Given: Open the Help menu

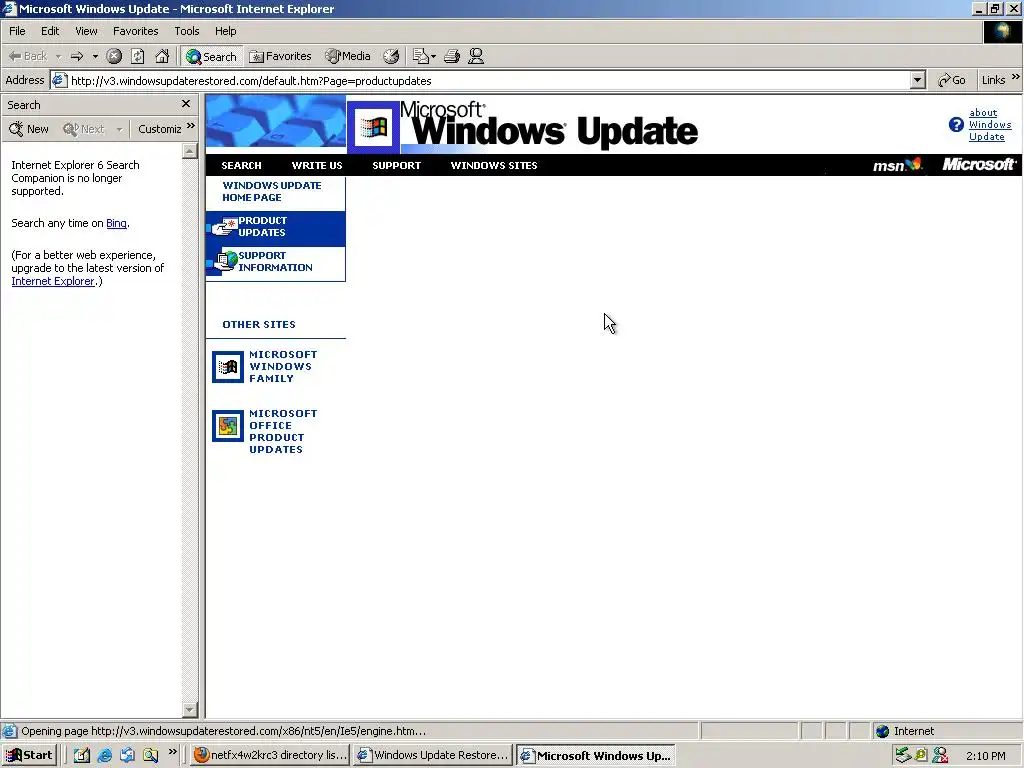Looking at the screenshot, I should [x=225, y=31].
